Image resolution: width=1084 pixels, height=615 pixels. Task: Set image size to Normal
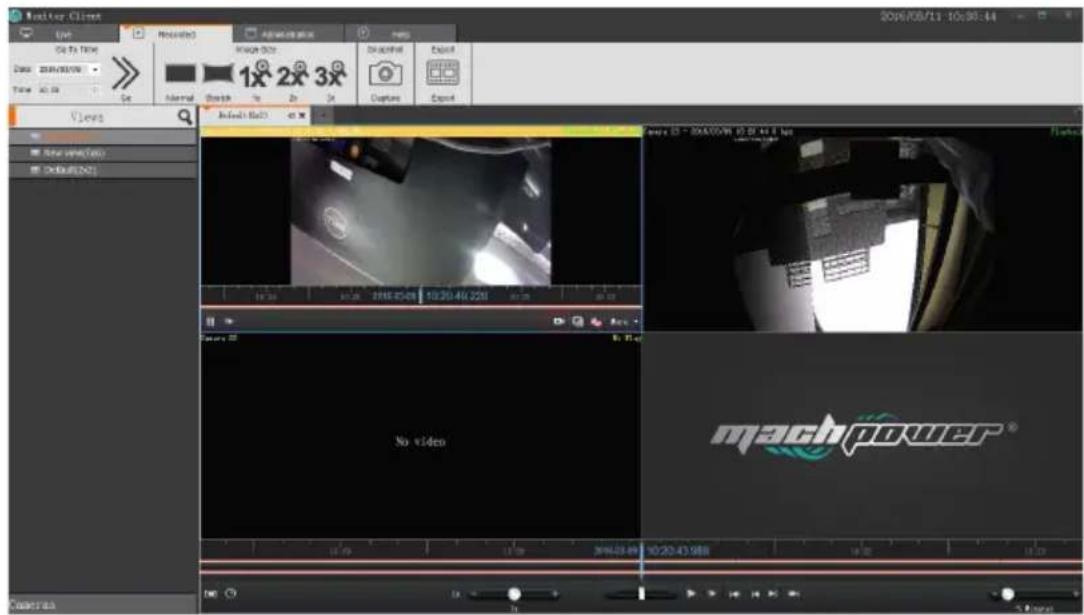[x=180, y=74]
